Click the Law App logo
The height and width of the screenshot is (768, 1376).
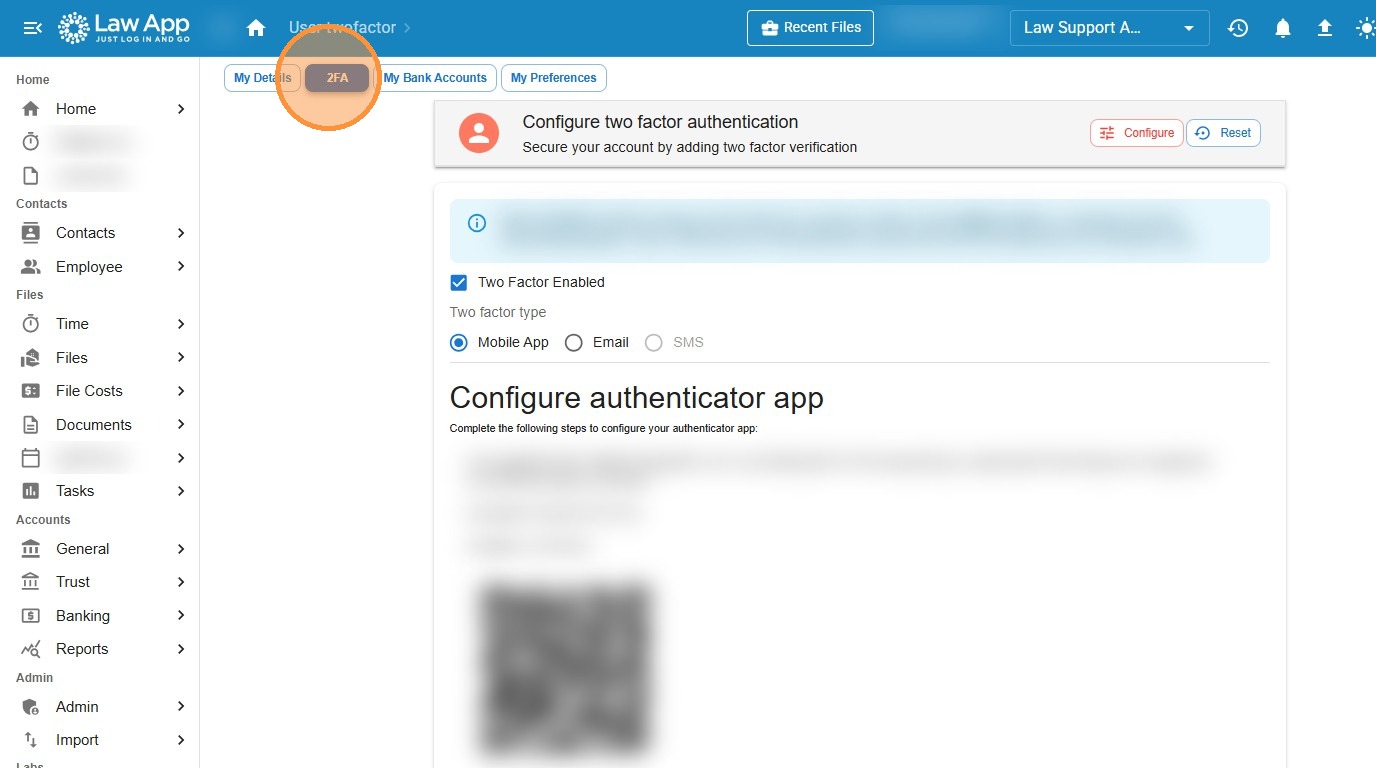click(x=124, y=28)
